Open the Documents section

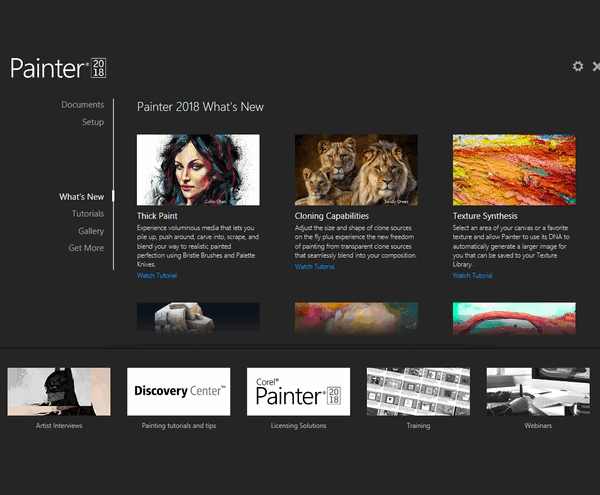(83, 105)
